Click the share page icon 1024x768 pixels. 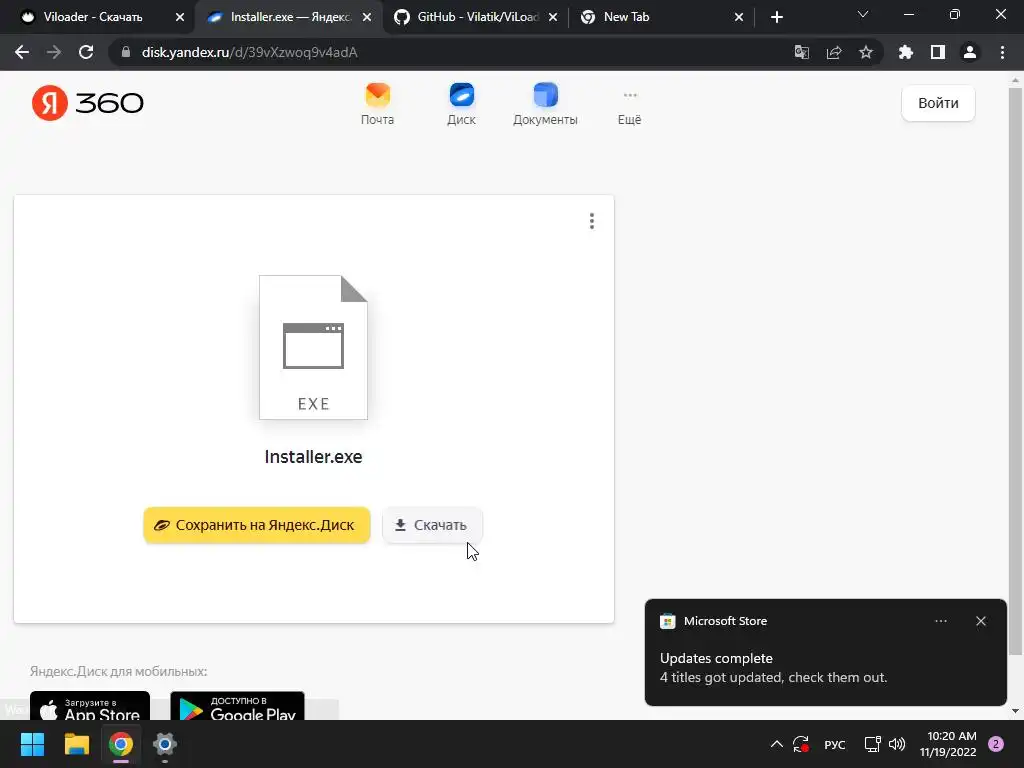click(834, 52)
